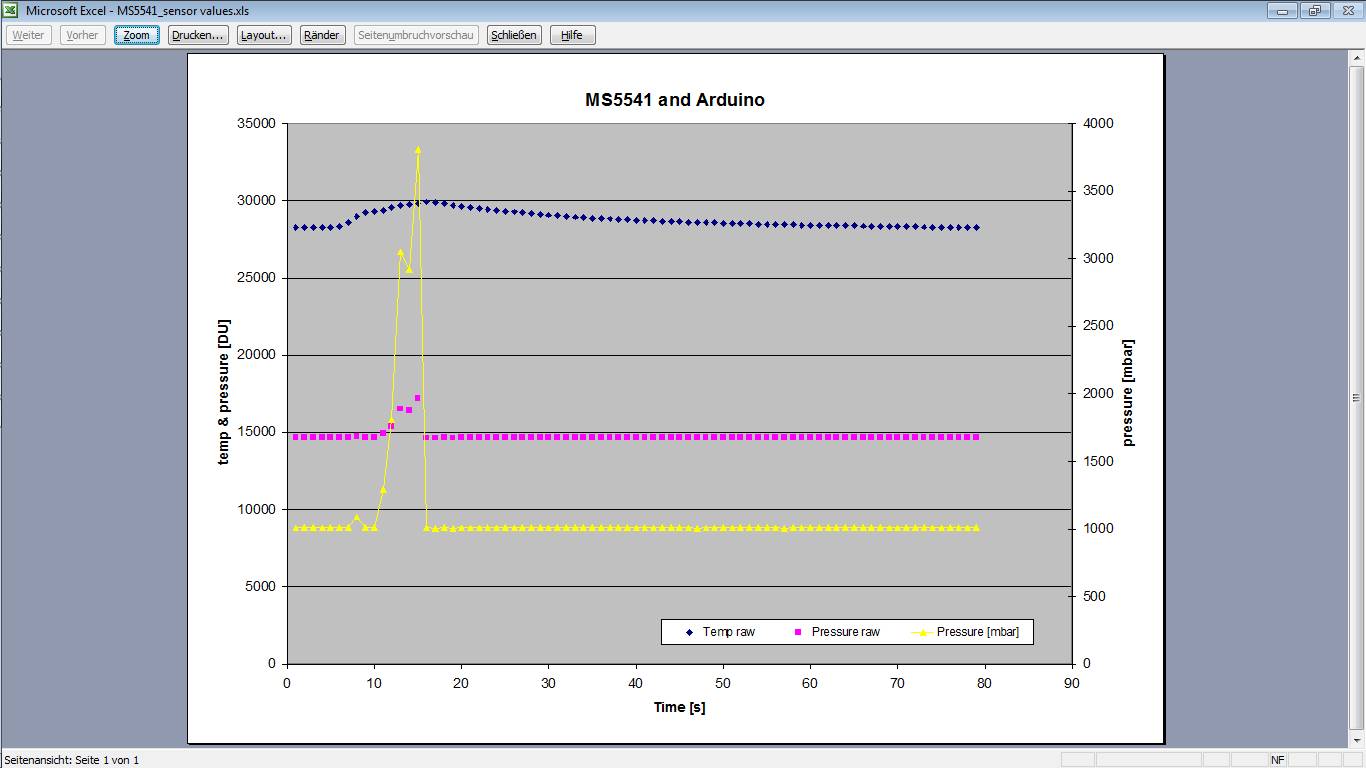1366x768 pixels.
Task: Click the Zoom button in print preview
Action: click(x=136, y=35)
